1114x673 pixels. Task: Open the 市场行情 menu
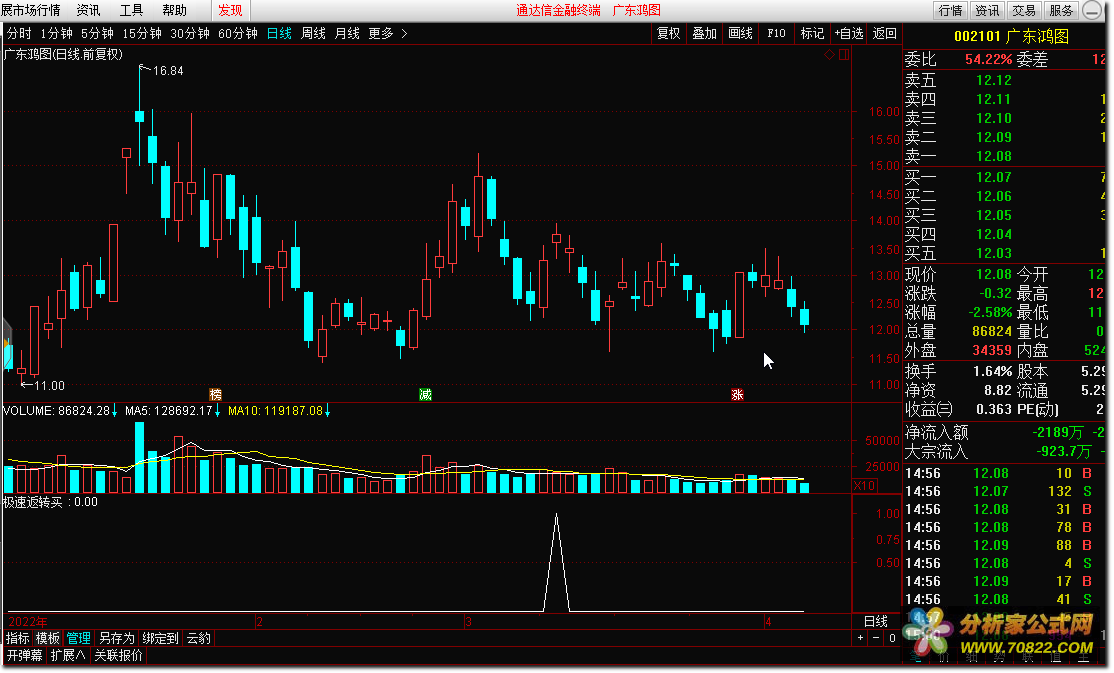31,11
